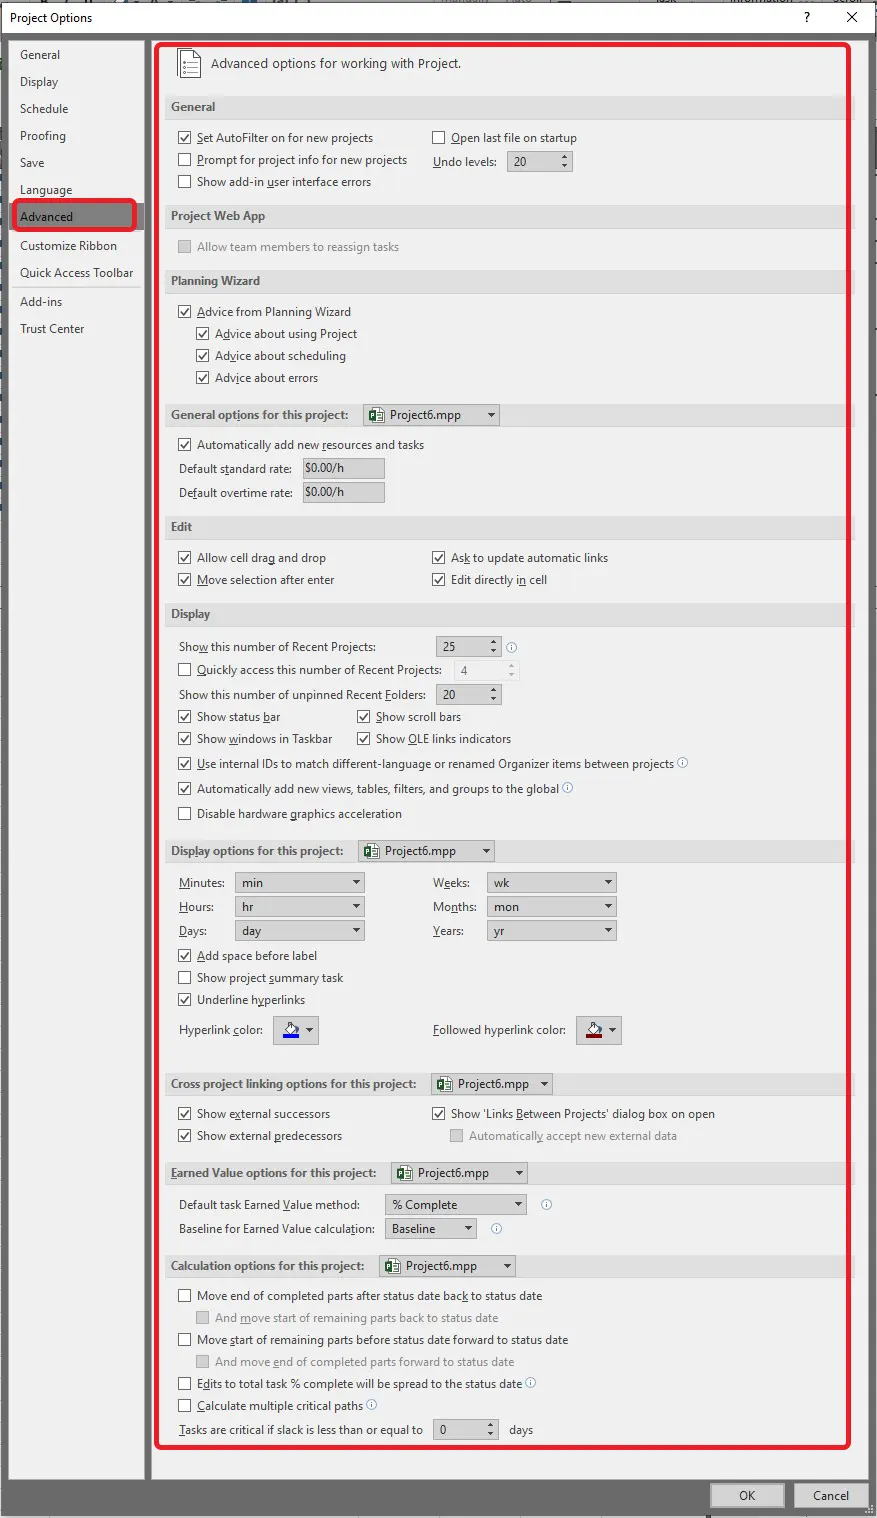Open the Days label dropdown

point(300,931)
